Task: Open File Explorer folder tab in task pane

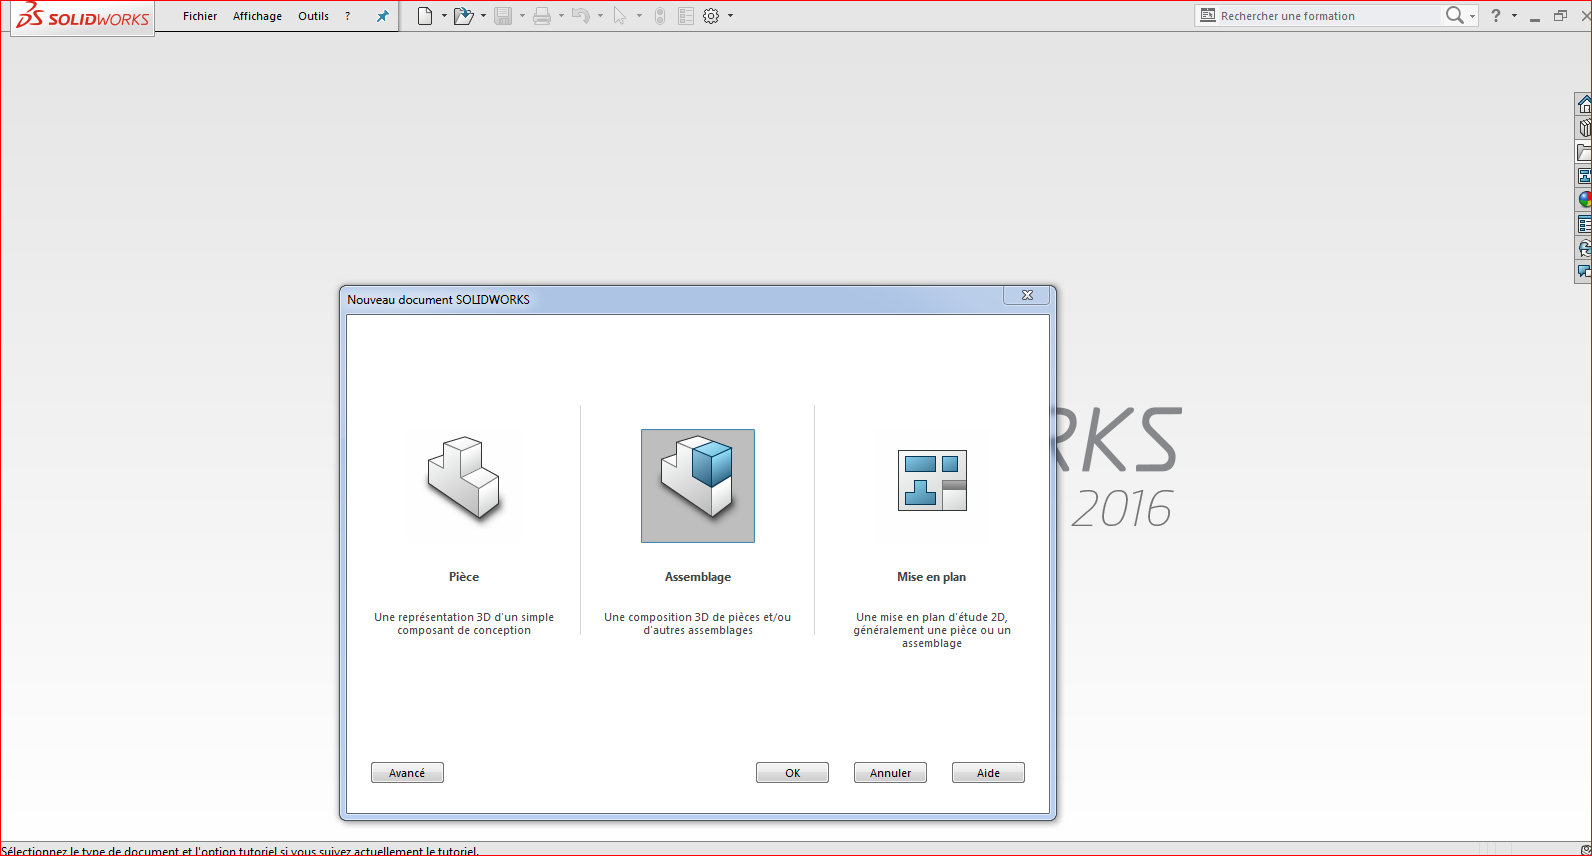Action: 1584,152
